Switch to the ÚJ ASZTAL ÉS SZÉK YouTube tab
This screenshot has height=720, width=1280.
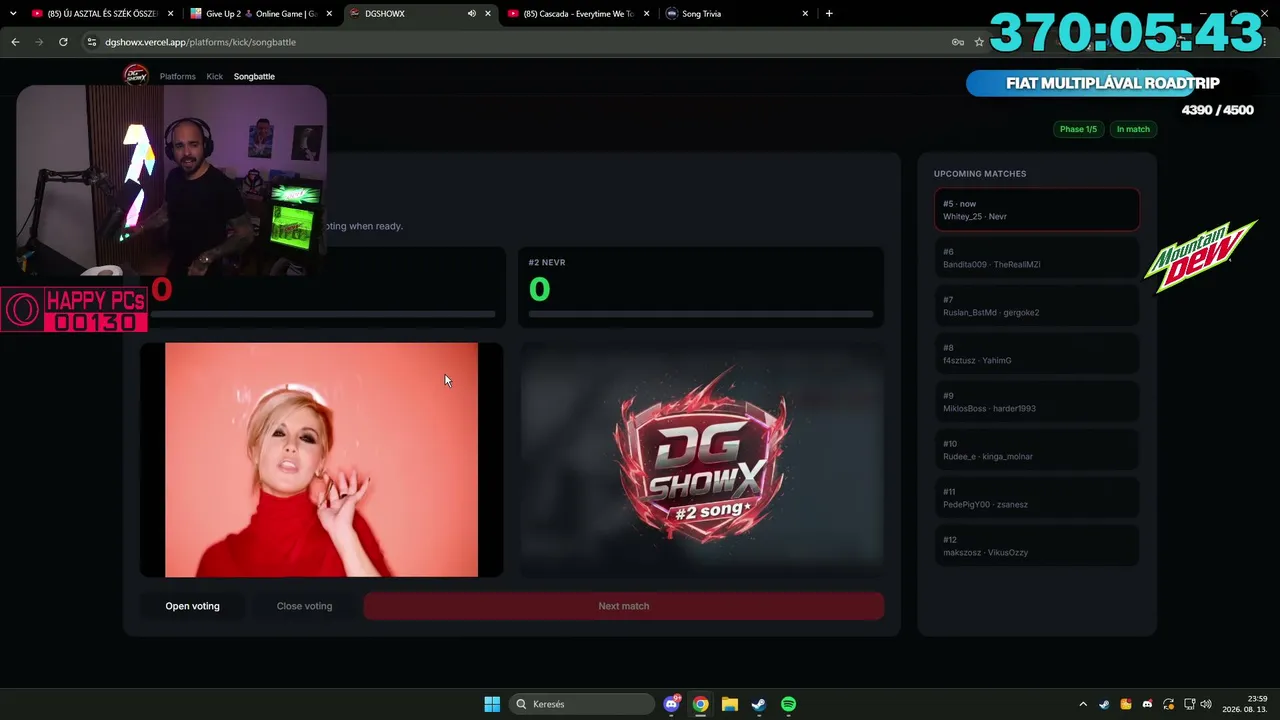click(x=100, y=14)
